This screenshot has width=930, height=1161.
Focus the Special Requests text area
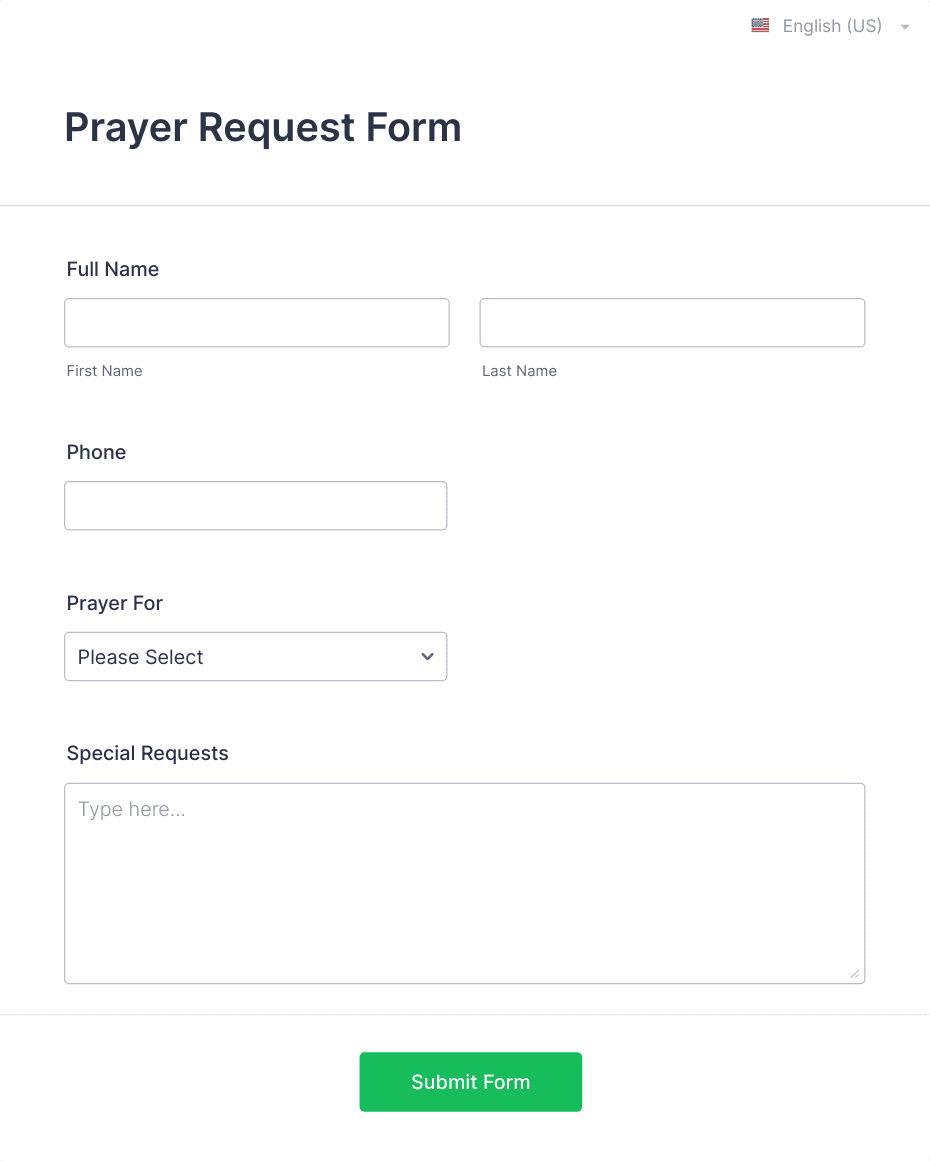(464, 880)
